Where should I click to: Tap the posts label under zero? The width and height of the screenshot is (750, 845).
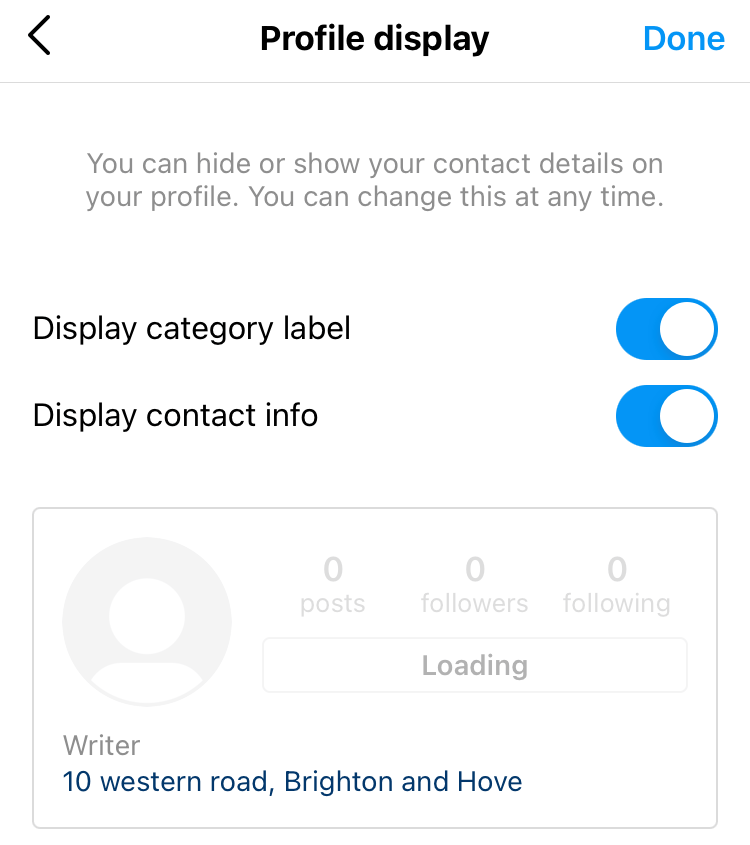(332, 604)
